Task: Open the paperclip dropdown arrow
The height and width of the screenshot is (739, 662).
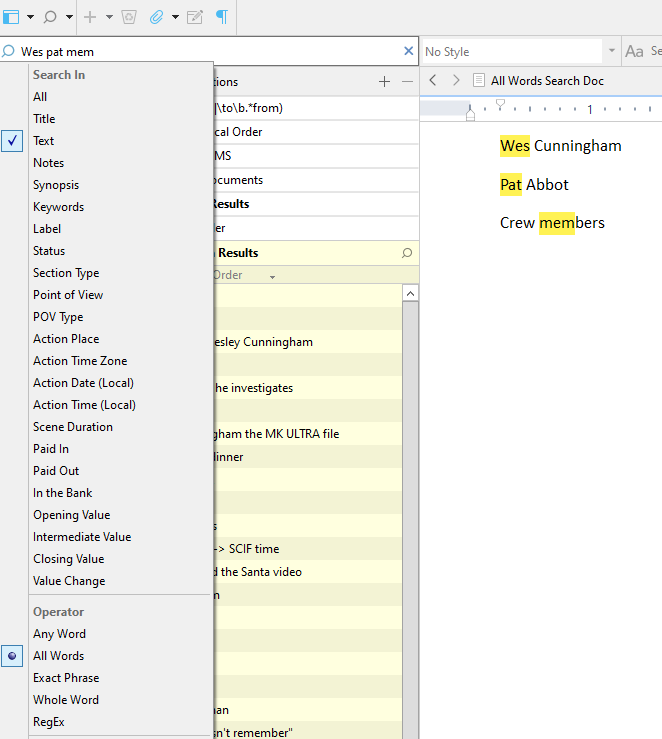Action: [175, 17]
